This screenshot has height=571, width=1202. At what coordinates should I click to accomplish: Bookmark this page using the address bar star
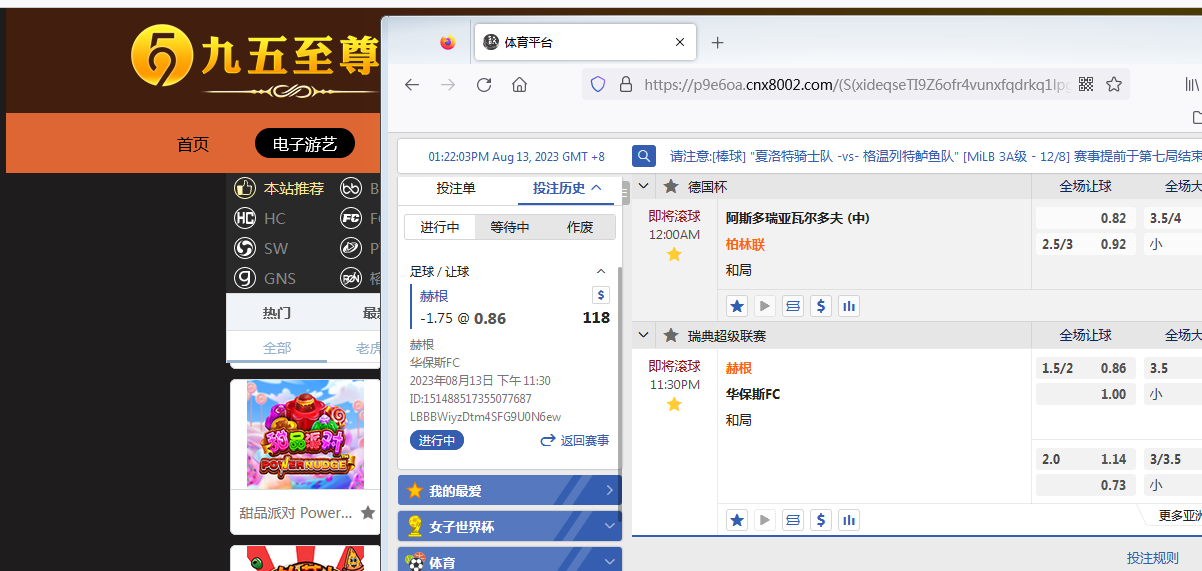1114,85
